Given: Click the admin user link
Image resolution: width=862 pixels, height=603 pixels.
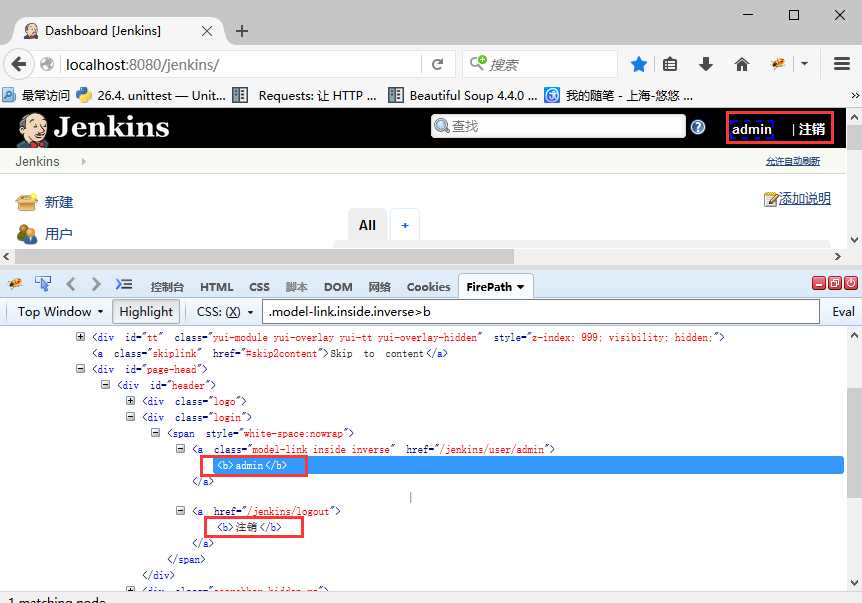Looking at the screenshot, I should click(752, 130).
